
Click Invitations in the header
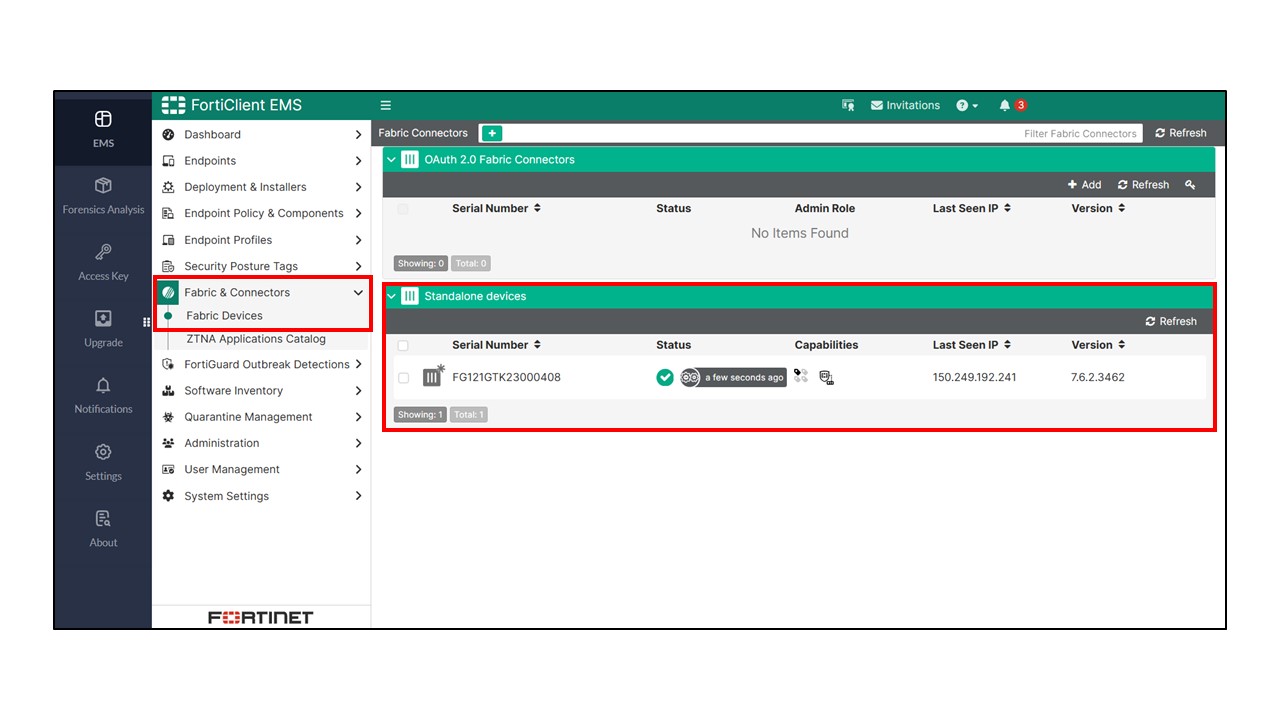click(905, 105)
